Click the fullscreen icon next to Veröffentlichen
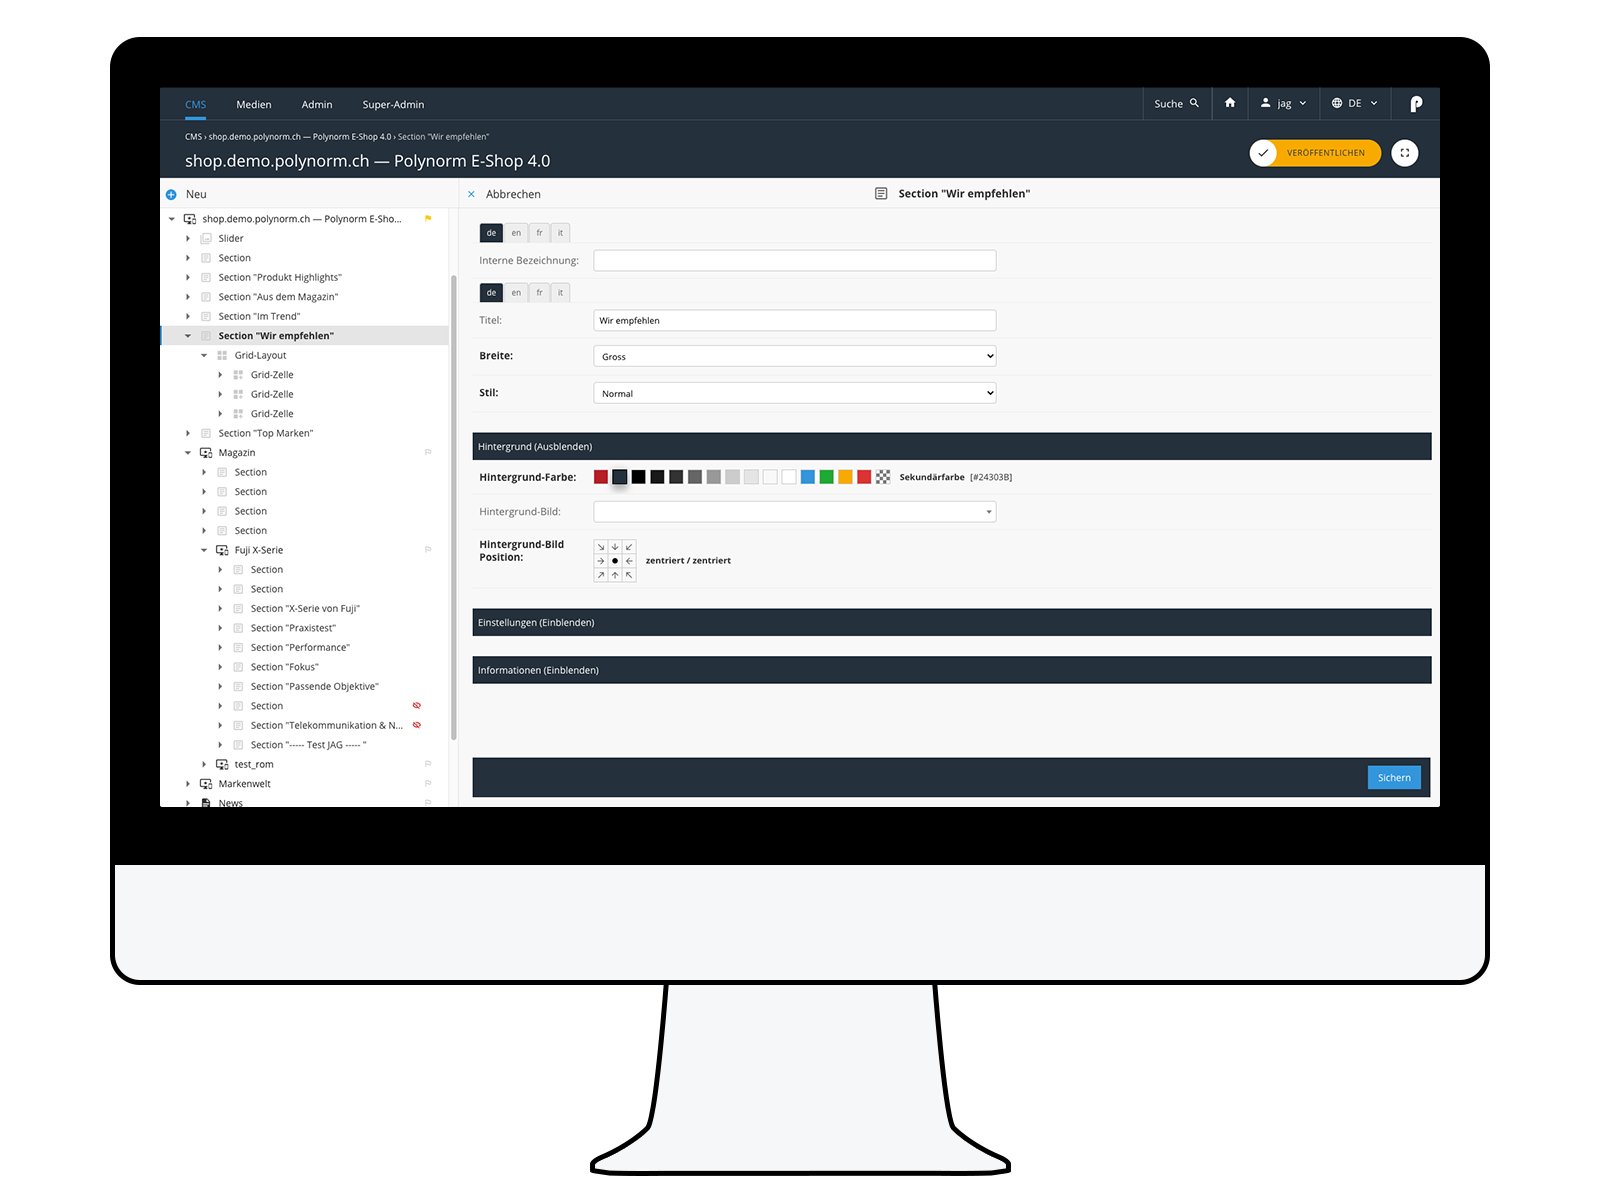The image size is (1600, 1200). [x=1405, y=153]
